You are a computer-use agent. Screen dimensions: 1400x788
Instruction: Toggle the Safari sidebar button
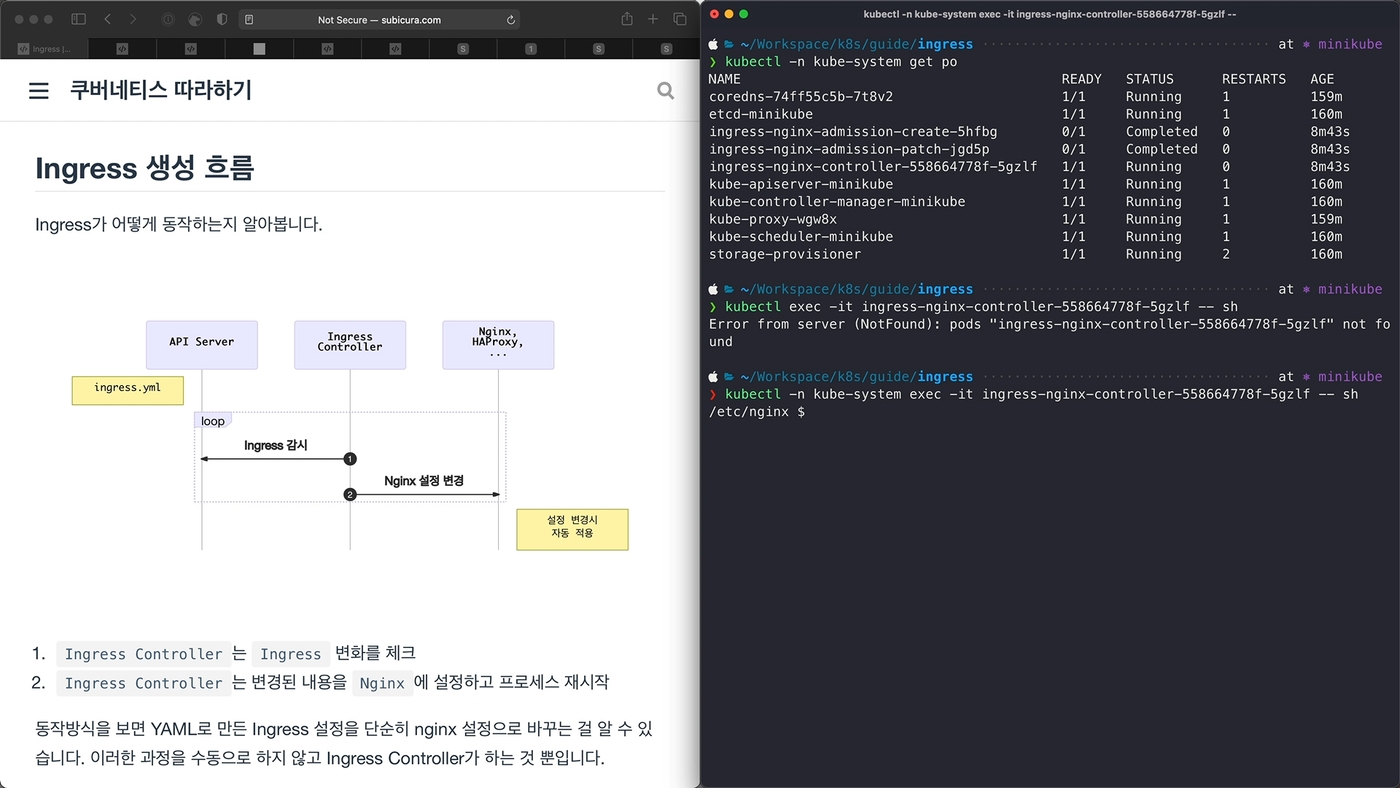(x=79, y=19)
